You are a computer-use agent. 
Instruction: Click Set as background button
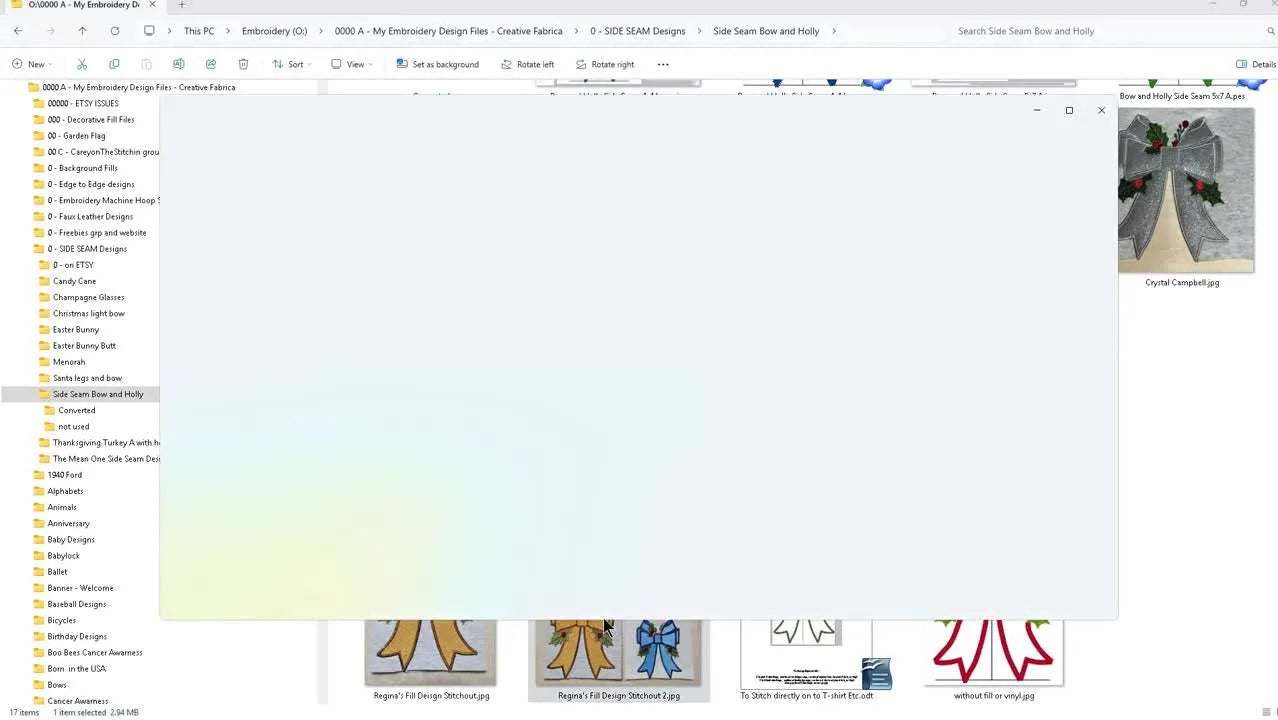[437, 64]
